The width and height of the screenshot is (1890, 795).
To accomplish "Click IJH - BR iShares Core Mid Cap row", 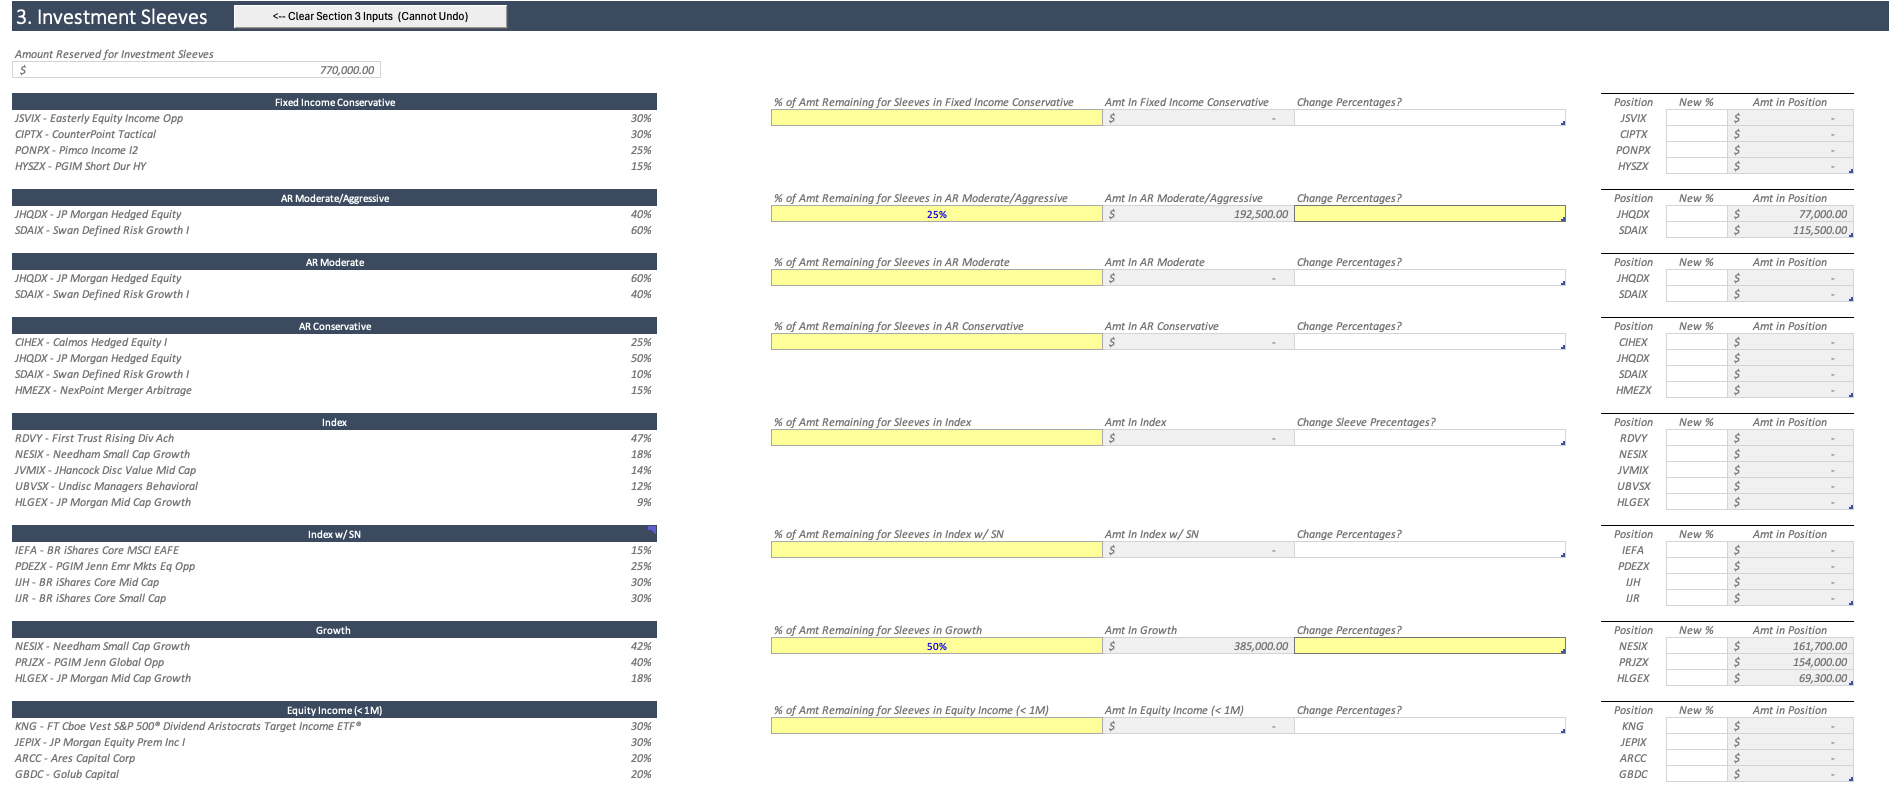I will pos(334,582).
